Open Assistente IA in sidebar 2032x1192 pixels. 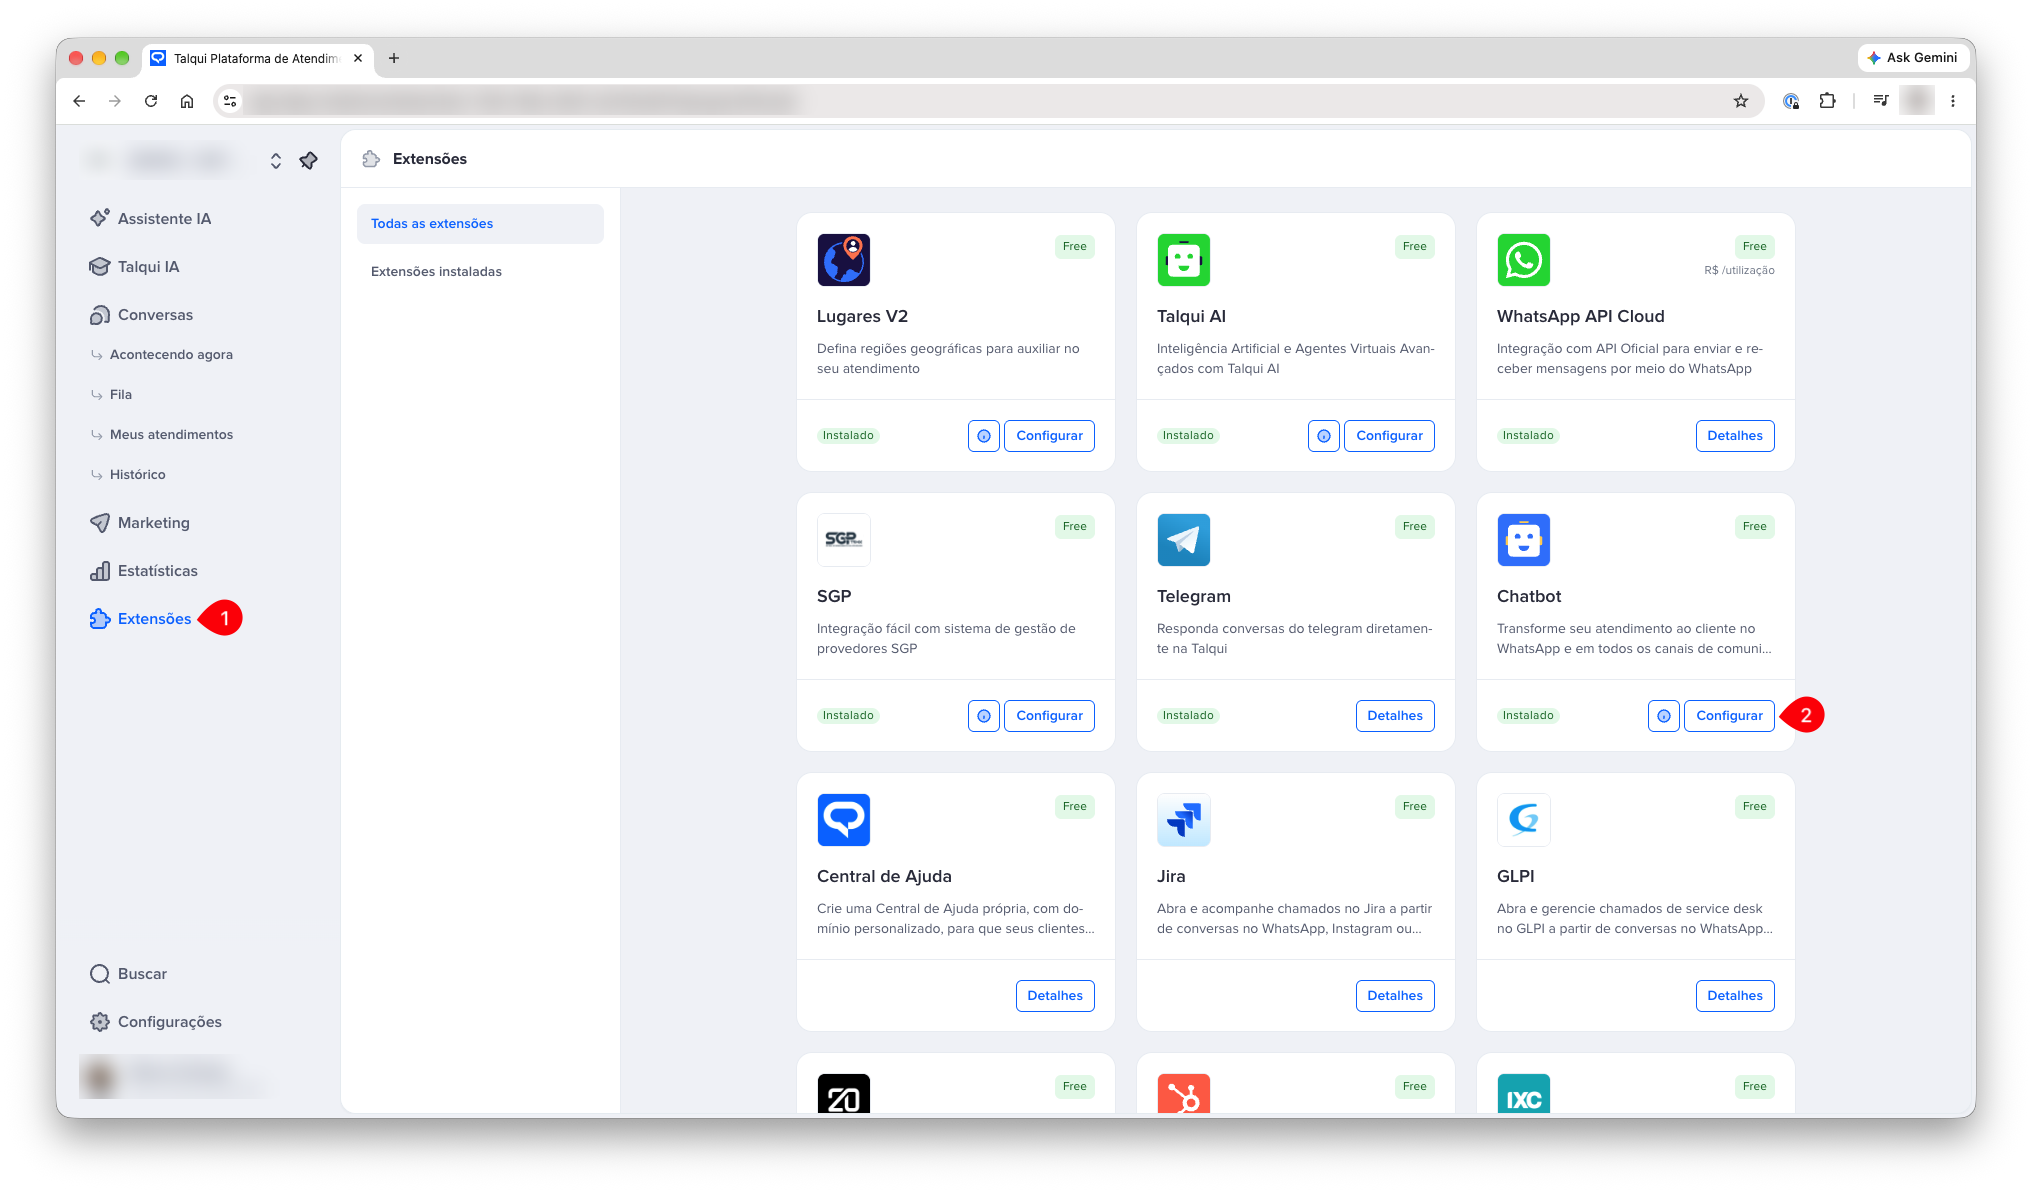click(150, 218)
